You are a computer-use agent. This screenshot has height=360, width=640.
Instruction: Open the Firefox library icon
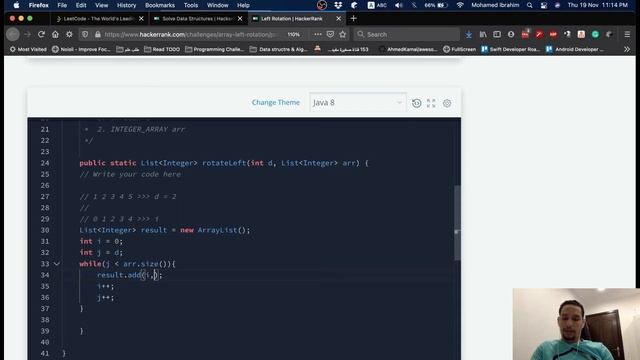click(x=483, y=35)
